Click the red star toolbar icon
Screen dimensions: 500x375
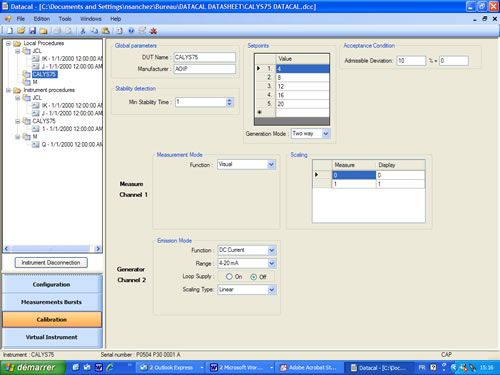pos(153,31)
